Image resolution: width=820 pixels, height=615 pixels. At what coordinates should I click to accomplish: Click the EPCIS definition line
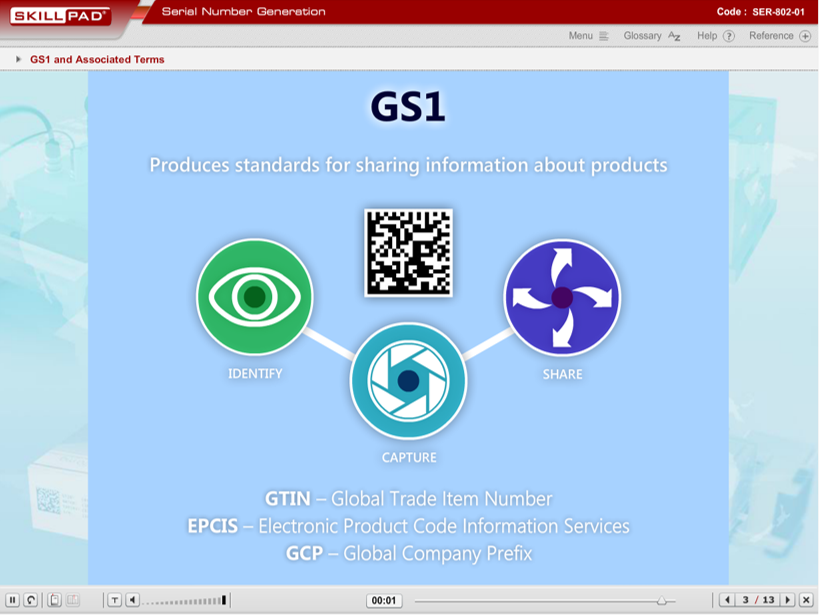pyautogui.click(x=408, y=526)
